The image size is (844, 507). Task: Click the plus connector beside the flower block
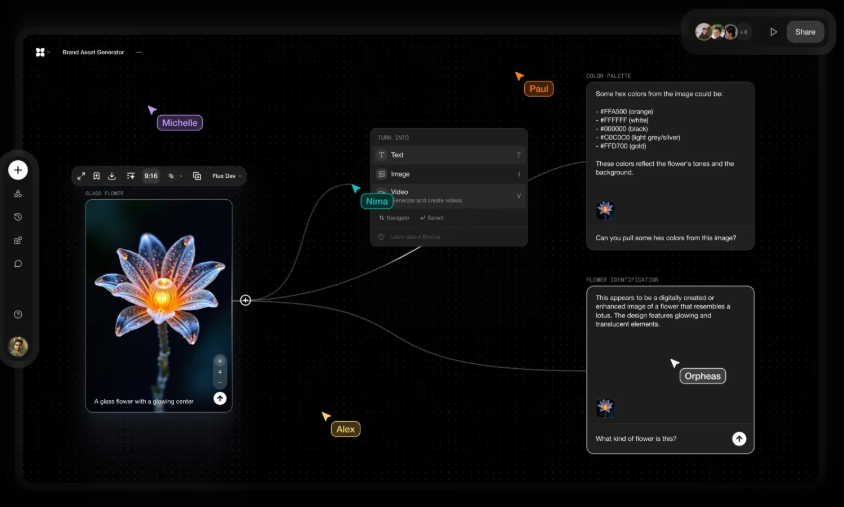(245, 300)
